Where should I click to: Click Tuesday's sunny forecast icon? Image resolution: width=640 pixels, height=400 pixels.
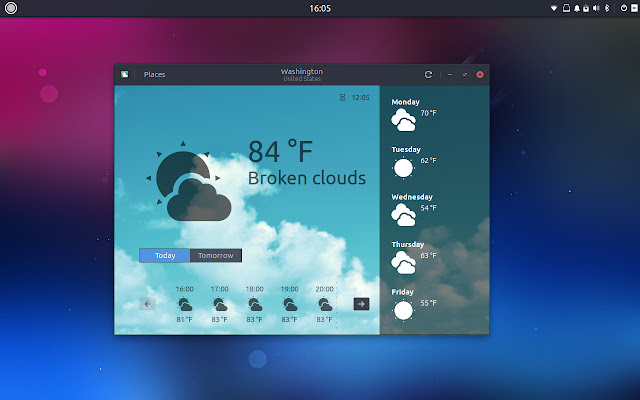pos(403,168)
